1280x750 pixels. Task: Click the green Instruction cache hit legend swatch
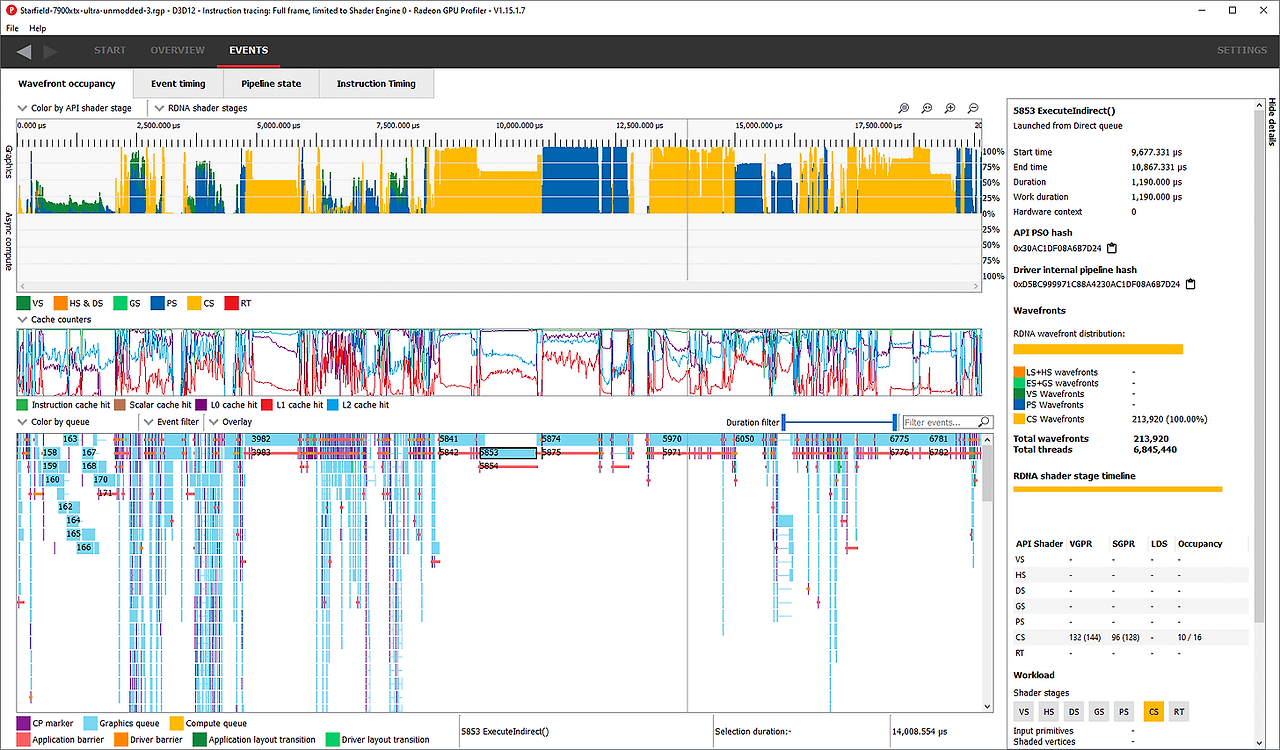click(x=23, y=405)
